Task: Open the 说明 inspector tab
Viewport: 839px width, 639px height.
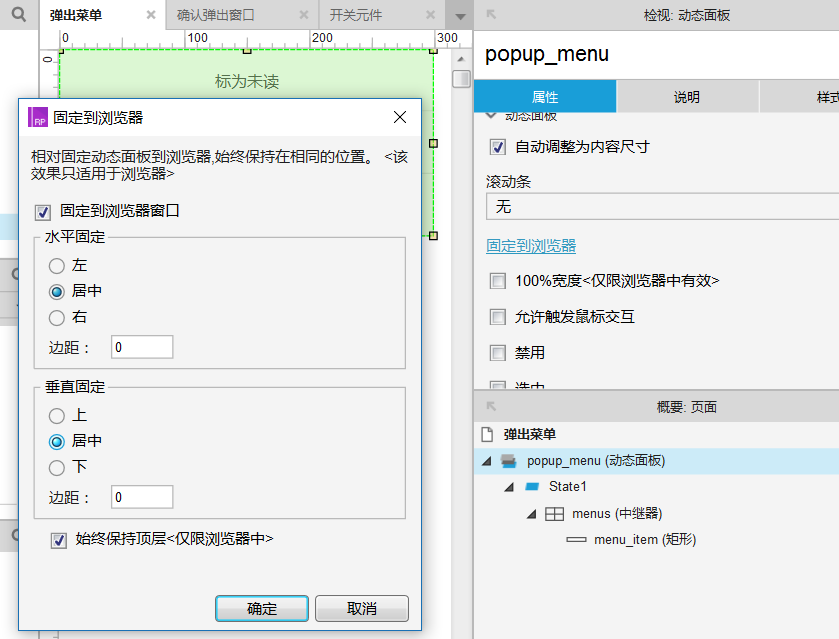Action: [687, 97]
